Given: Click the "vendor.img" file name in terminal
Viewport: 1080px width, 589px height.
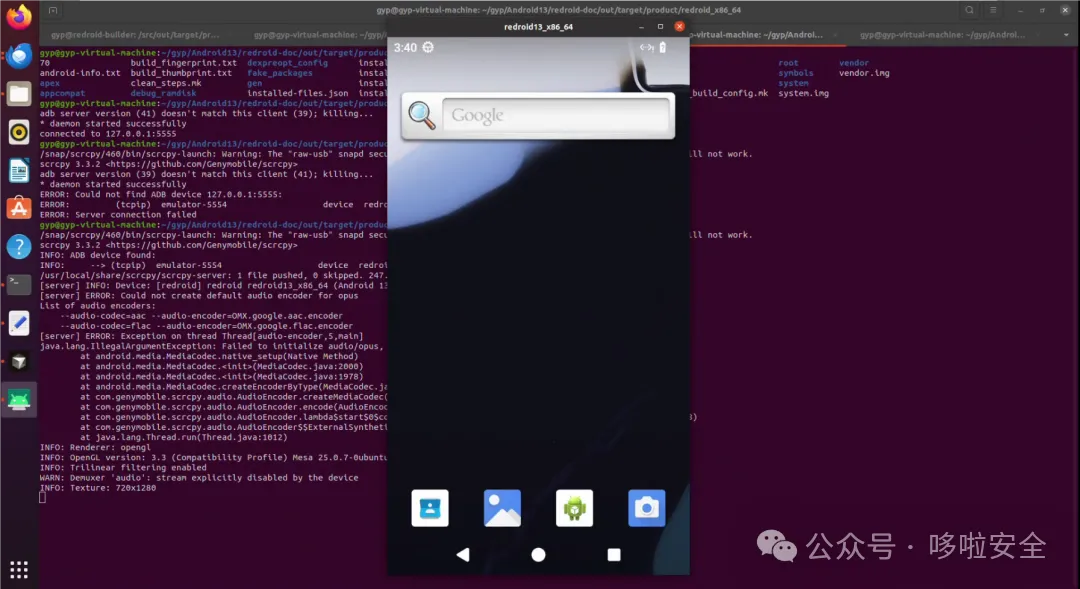Looking at the screenshot, I should tap(864, 73).
